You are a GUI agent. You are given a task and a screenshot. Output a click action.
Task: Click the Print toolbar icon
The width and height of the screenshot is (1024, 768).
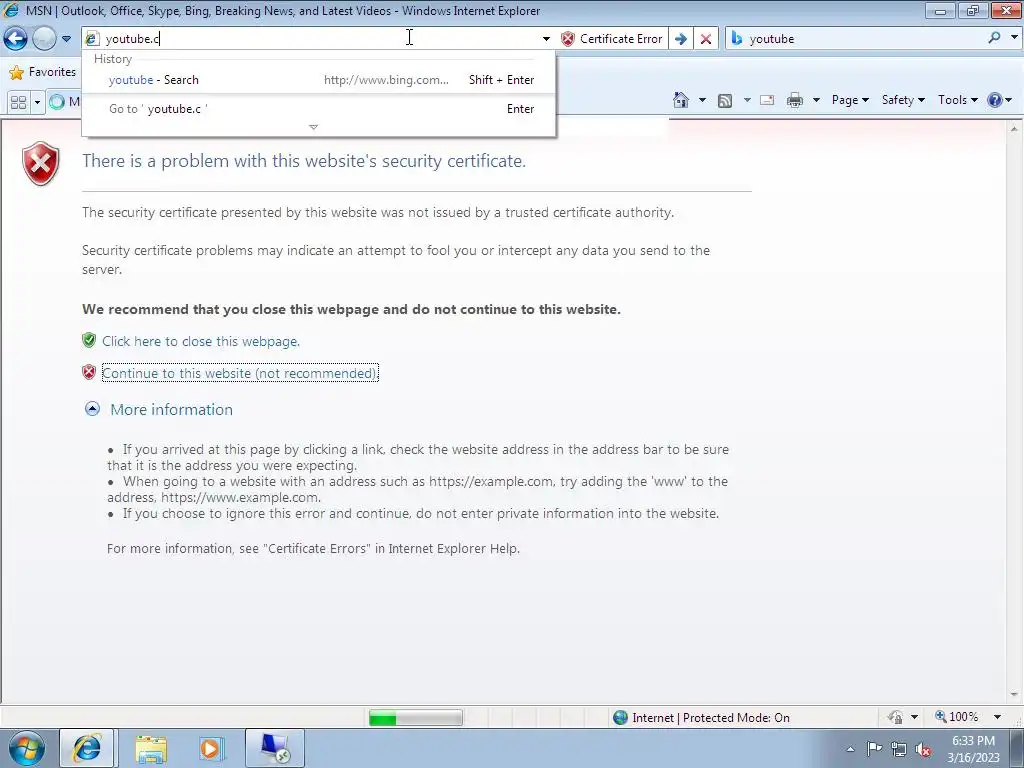(x=795, y=100)
